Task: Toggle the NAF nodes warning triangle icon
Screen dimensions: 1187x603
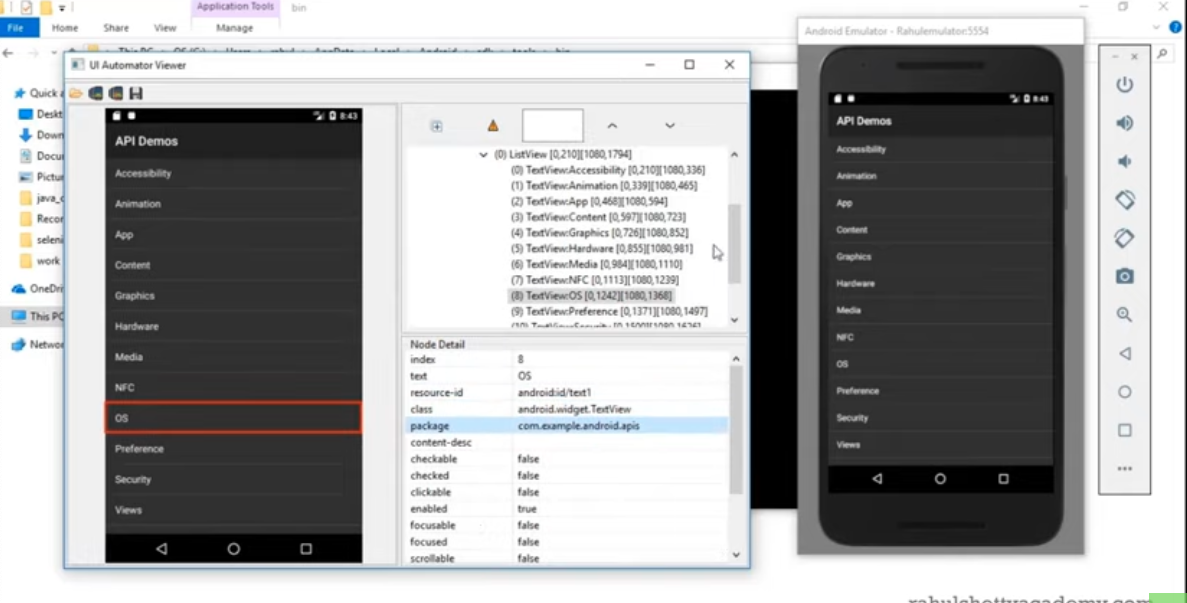Action: click(x=493, y=126)
